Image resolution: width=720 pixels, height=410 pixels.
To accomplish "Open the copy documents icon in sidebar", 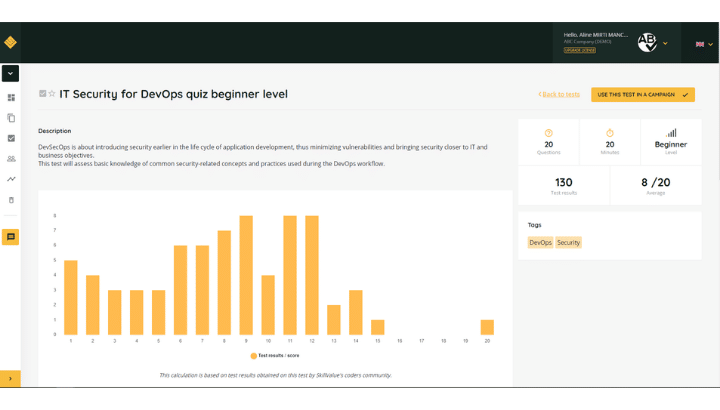I will pos(11,118).
